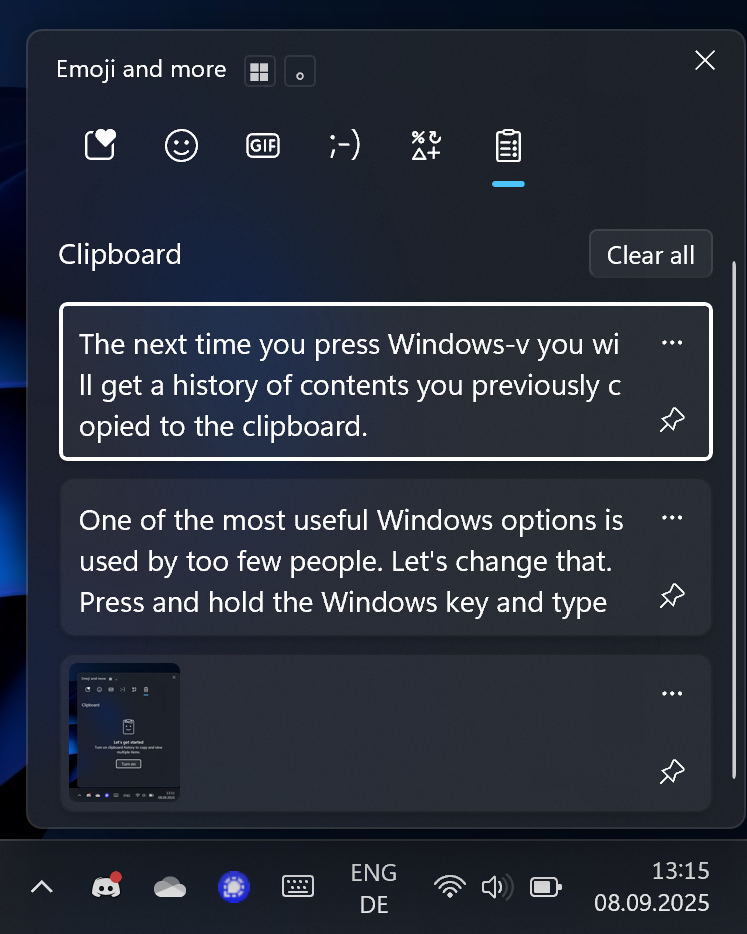Viewport: 747px width, 934px height.
Task: Open the volume speaker icon in the taskbar
Action: click(497, 888)
